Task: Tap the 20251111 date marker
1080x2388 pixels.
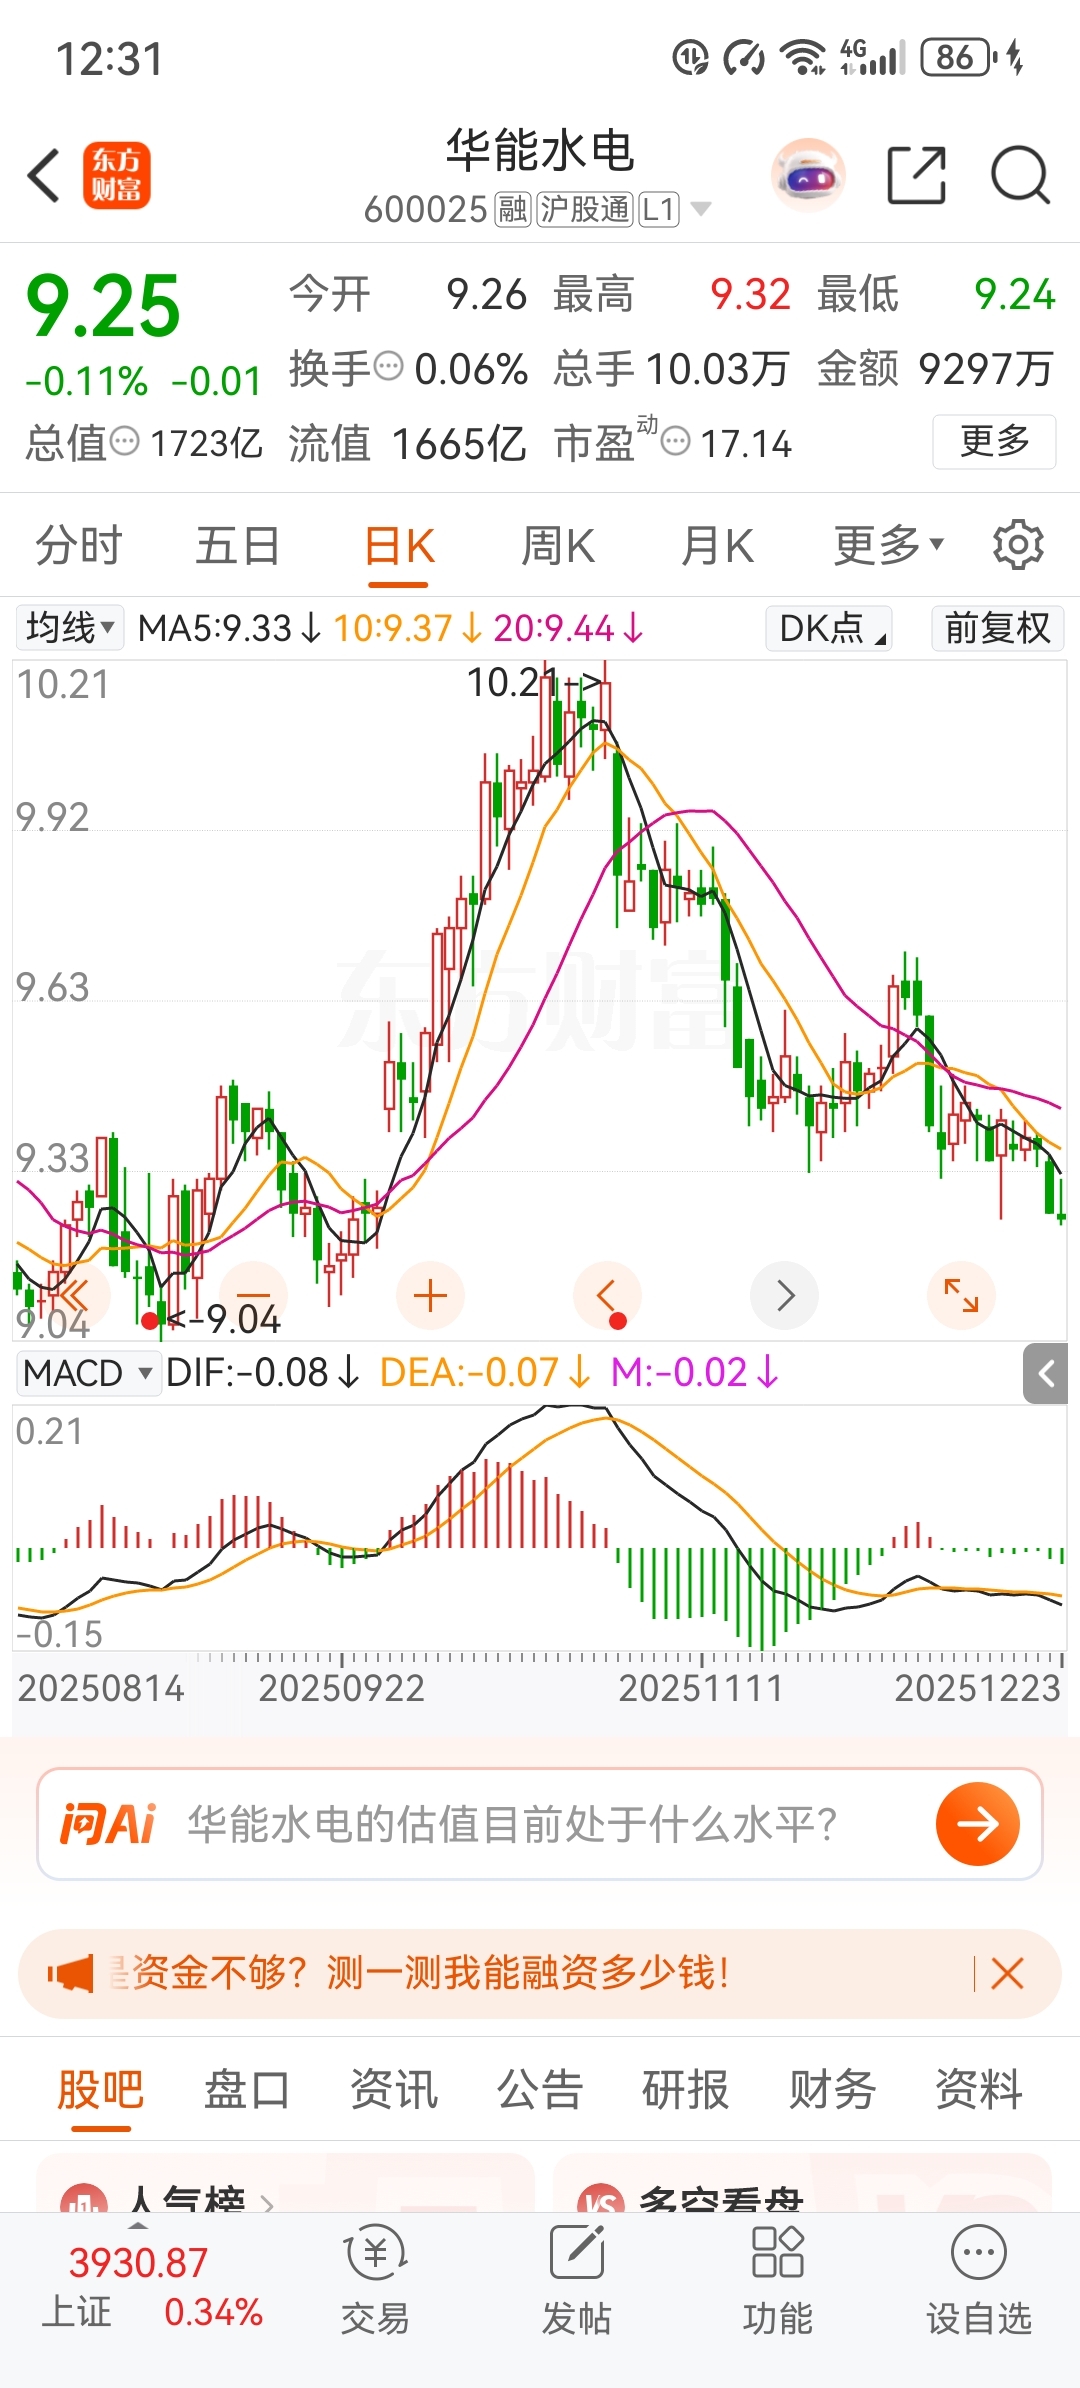Action: [x=701, y=1688]
